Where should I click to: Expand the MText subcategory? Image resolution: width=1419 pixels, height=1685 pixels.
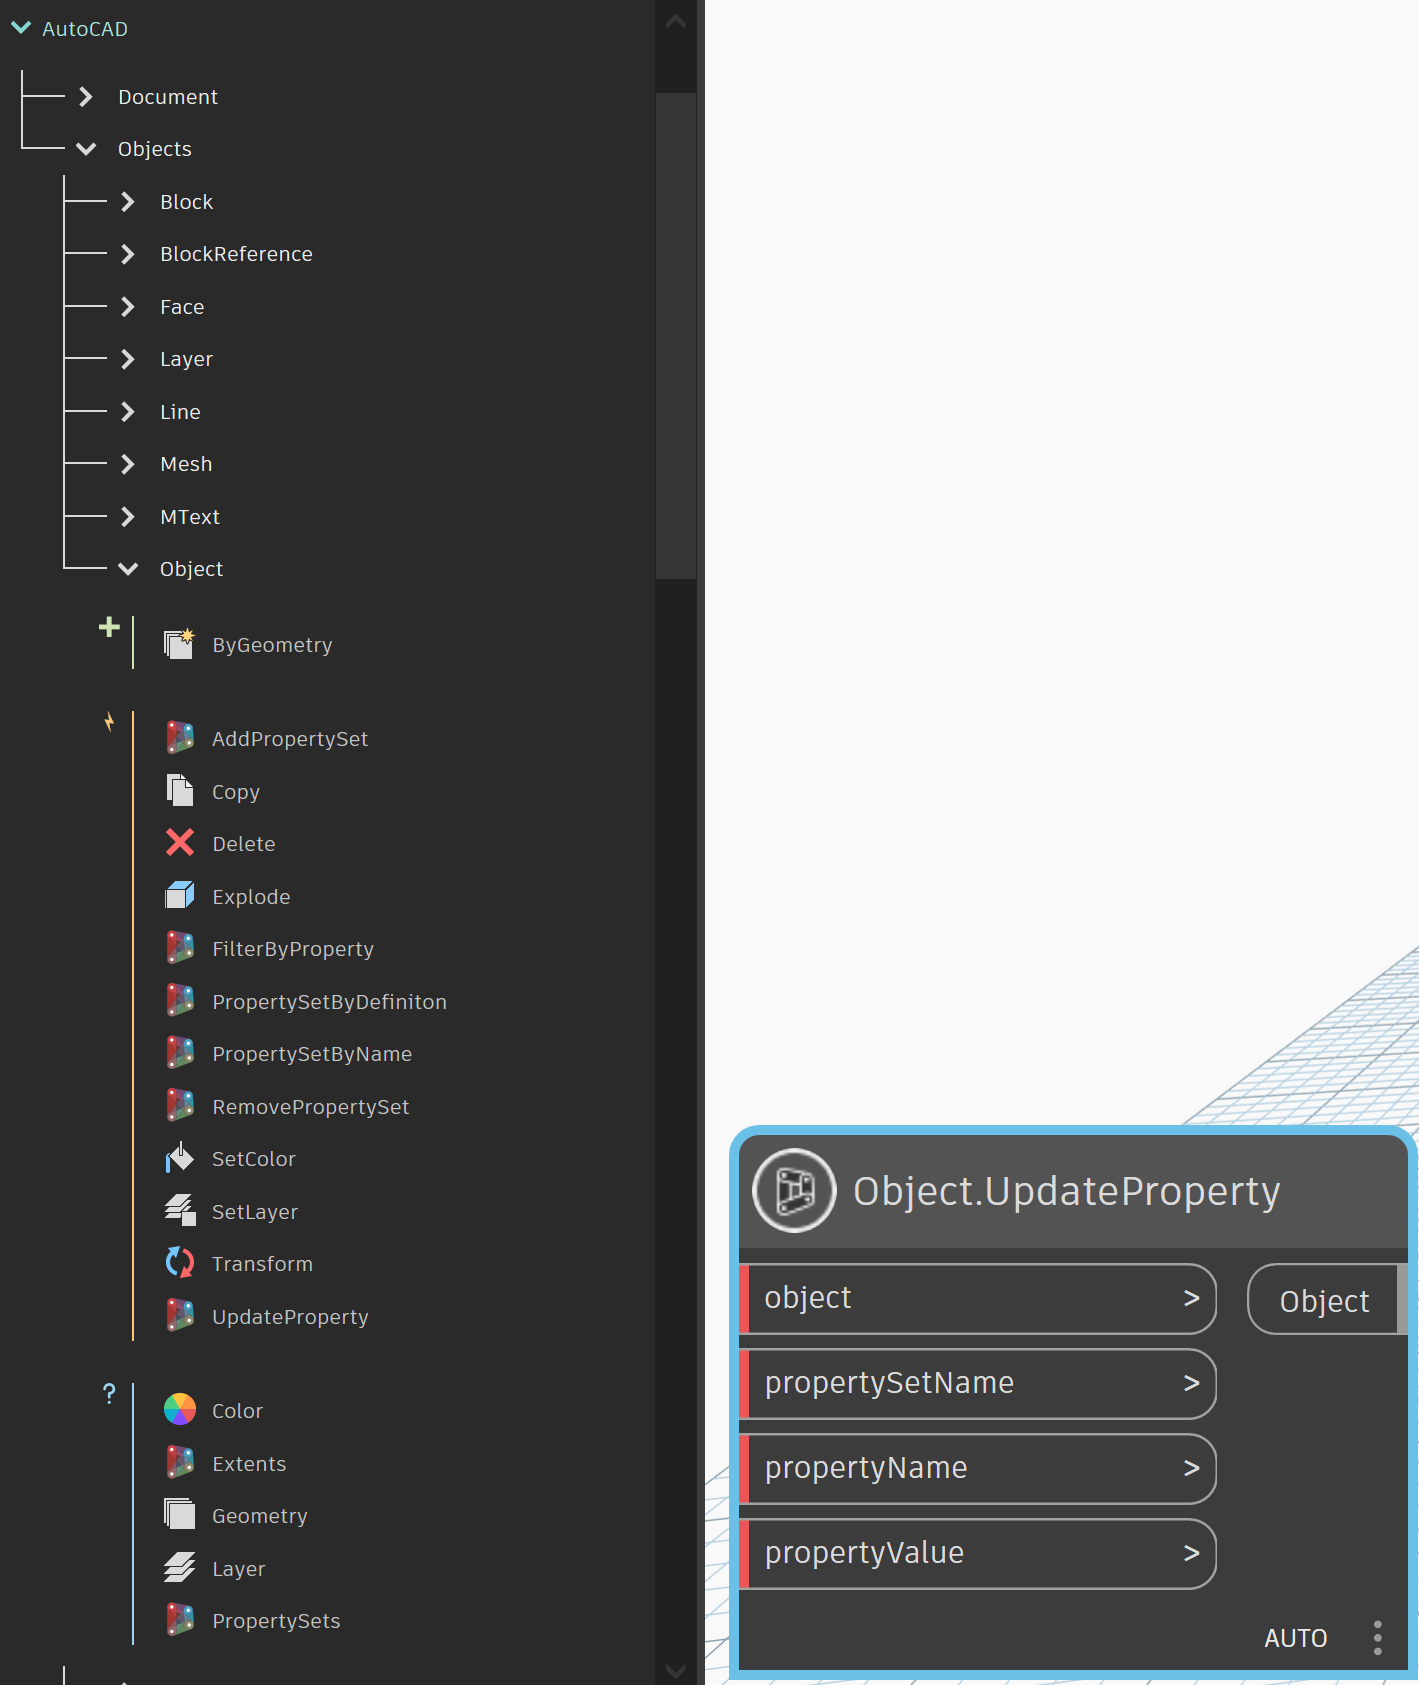(x=128, y=516)
